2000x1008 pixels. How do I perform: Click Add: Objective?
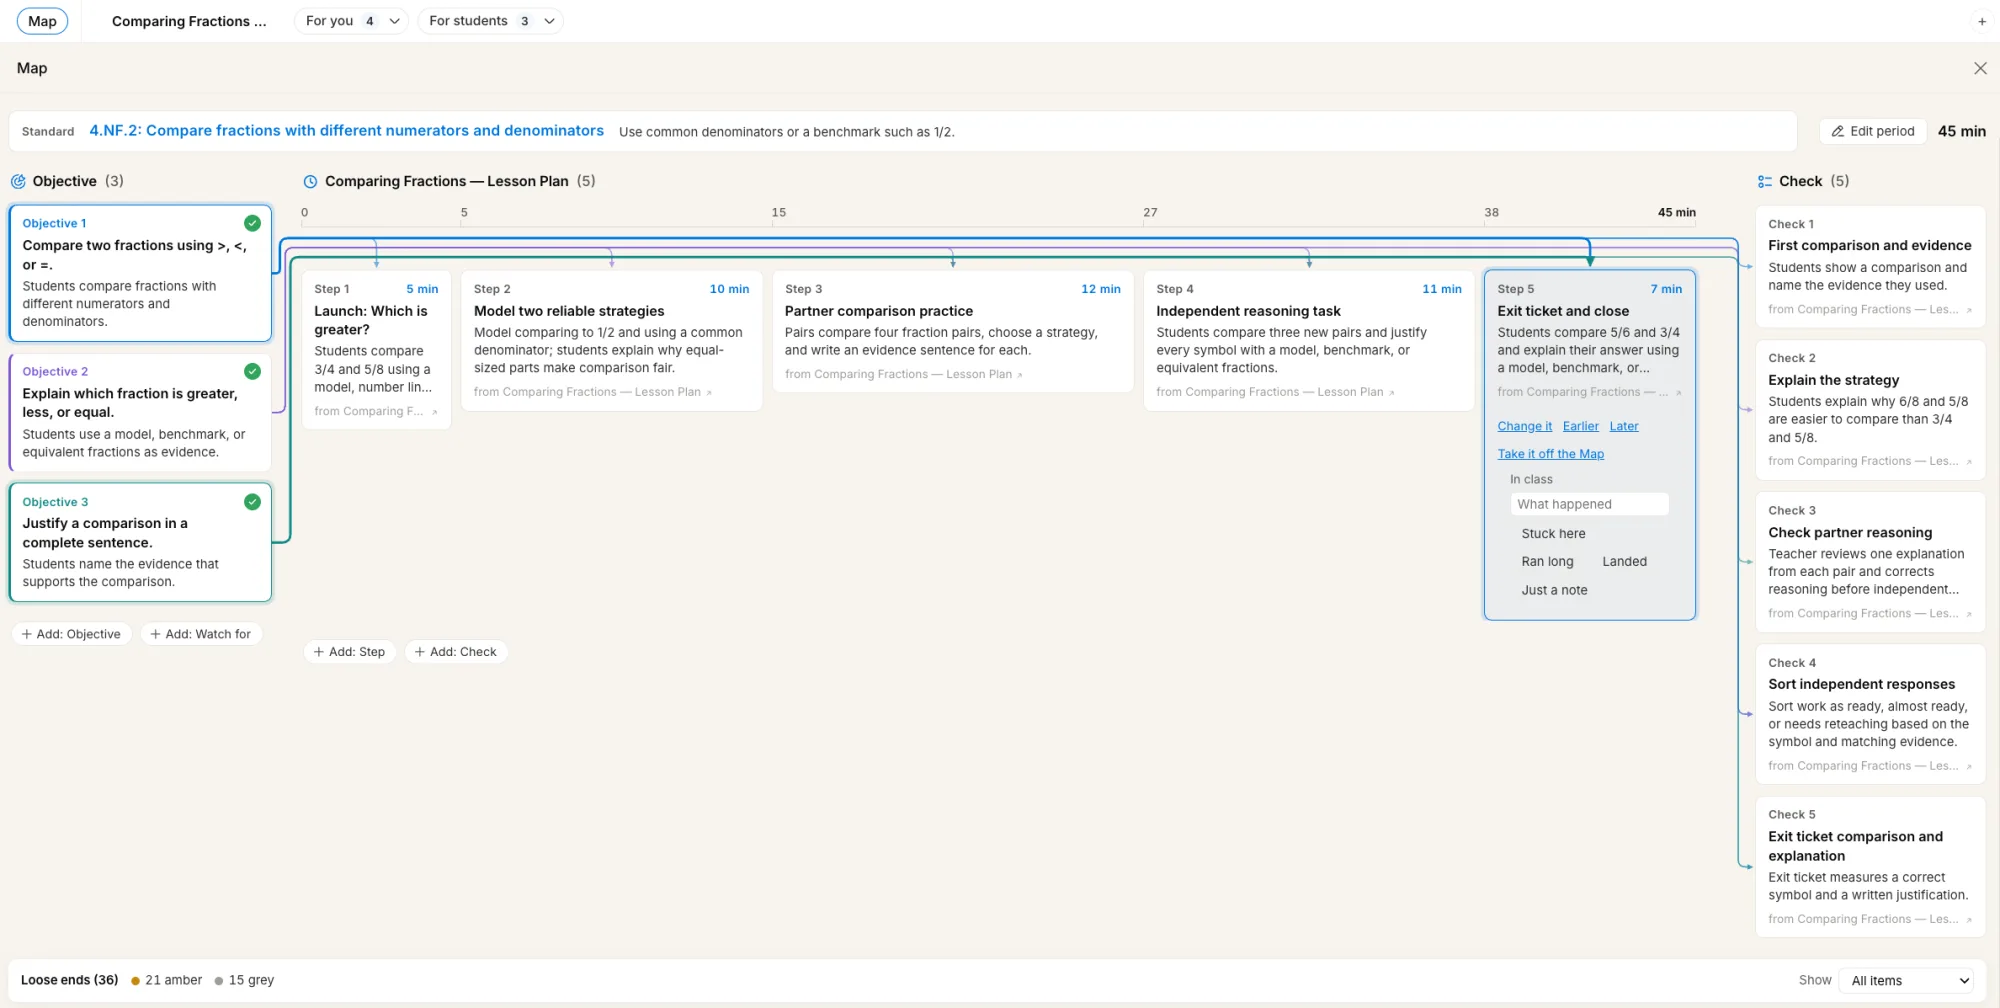(71, 634)
